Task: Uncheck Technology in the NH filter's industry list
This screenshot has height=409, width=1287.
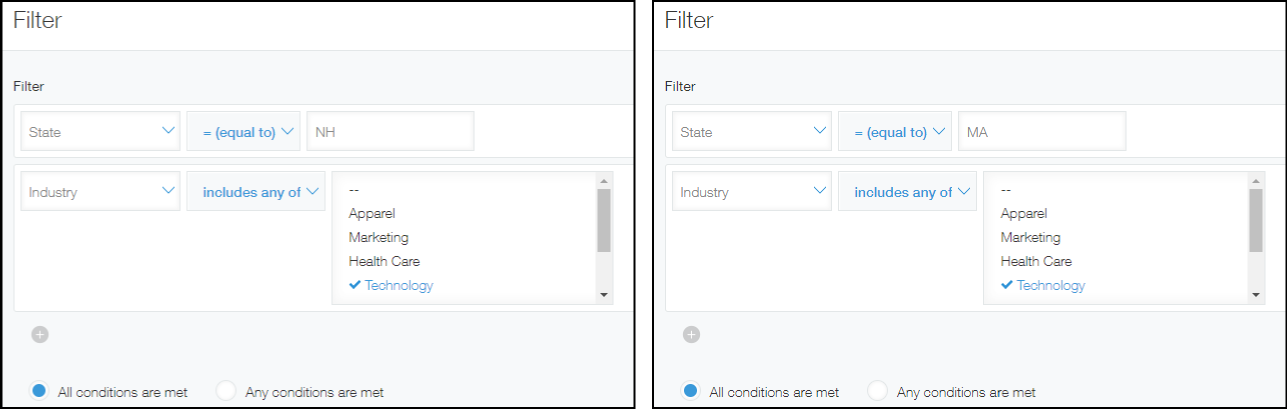Action: (391, 286)
